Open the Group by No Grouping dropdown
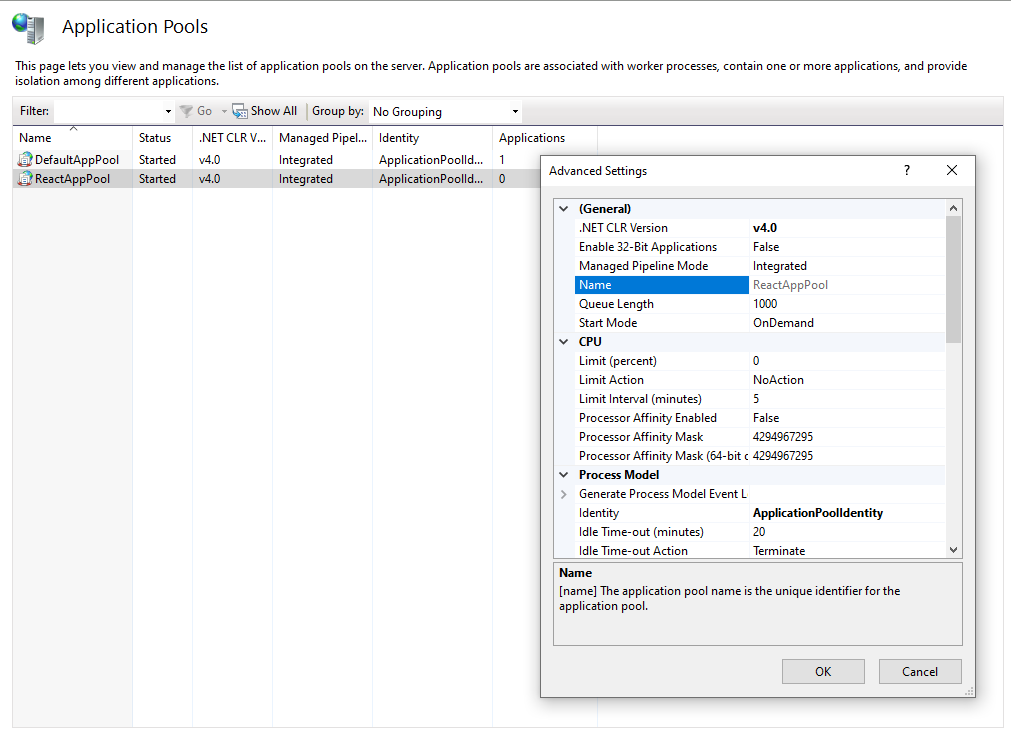 [x=515, y=112]
